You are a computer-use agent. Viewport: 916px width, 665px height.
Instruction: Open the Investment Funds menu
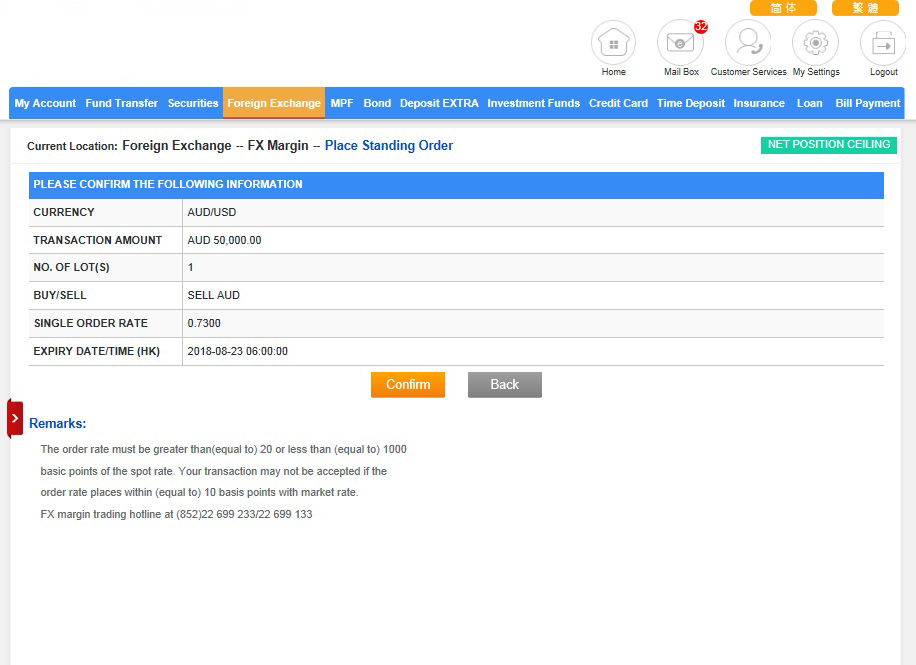coord(533,103)
